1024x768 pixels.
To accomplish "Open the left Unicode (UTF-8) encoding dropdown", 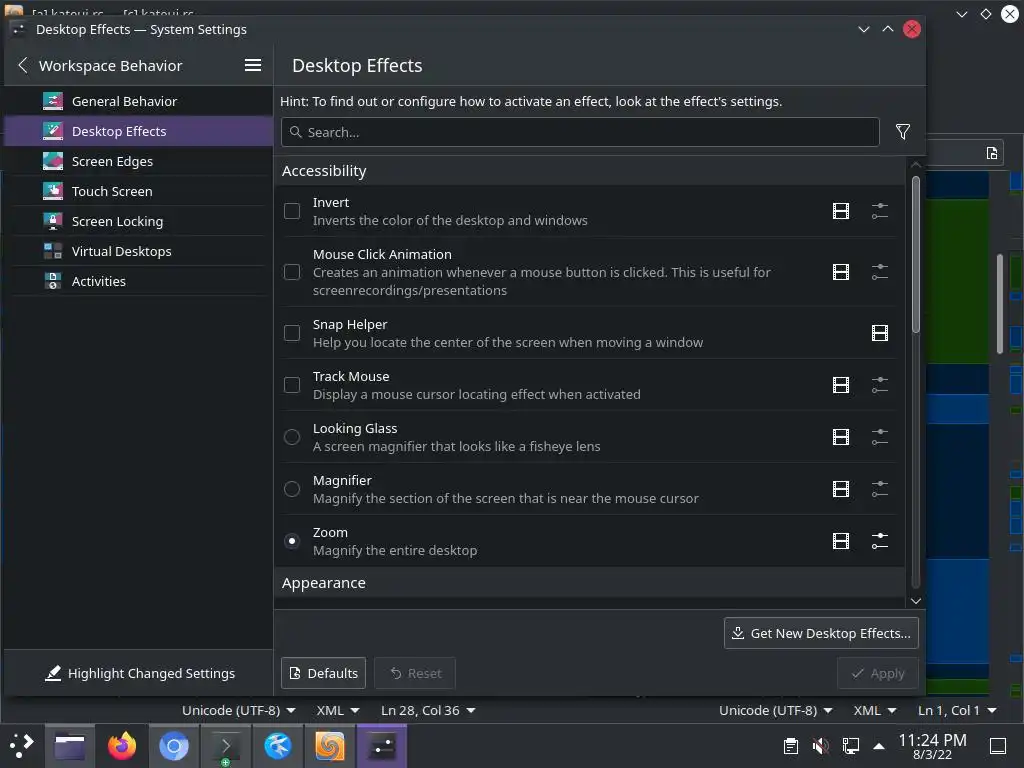I will [238, 711].
